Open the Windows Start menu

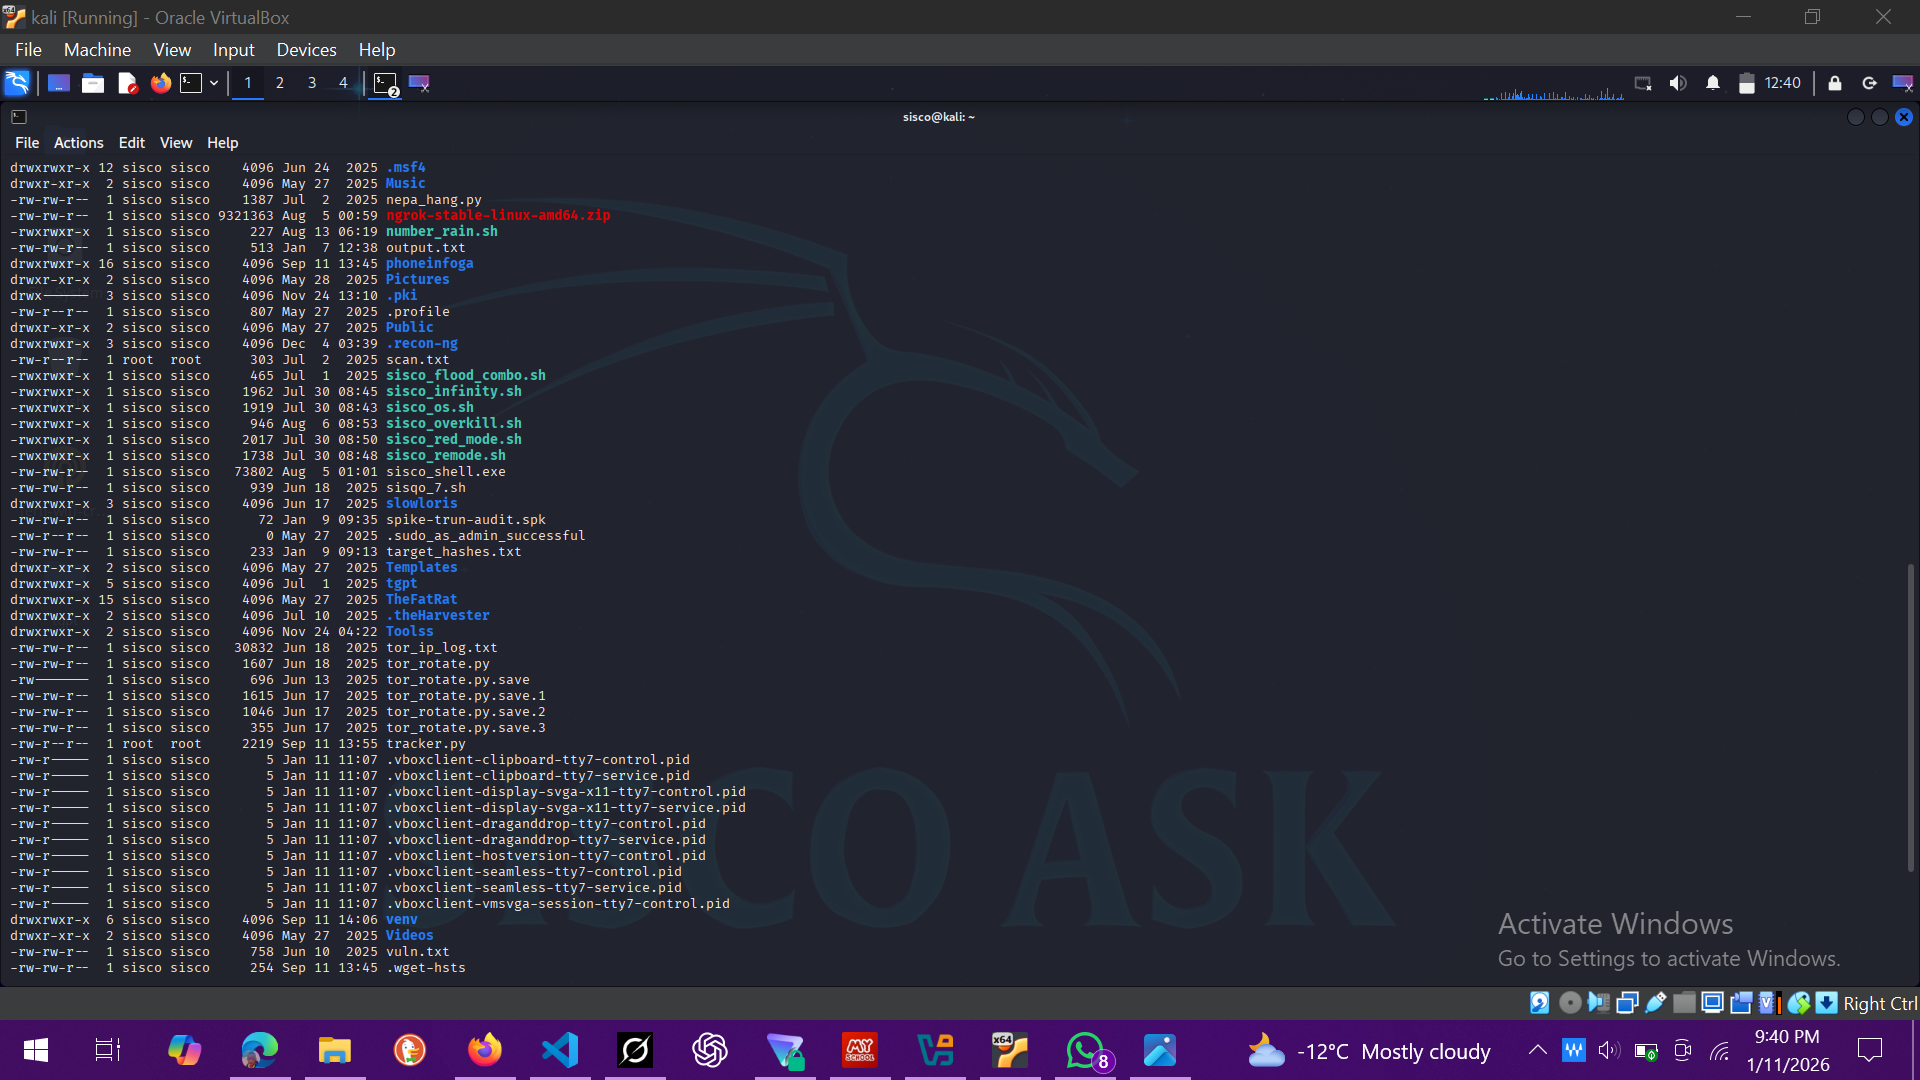click(x=35, y=1050)
